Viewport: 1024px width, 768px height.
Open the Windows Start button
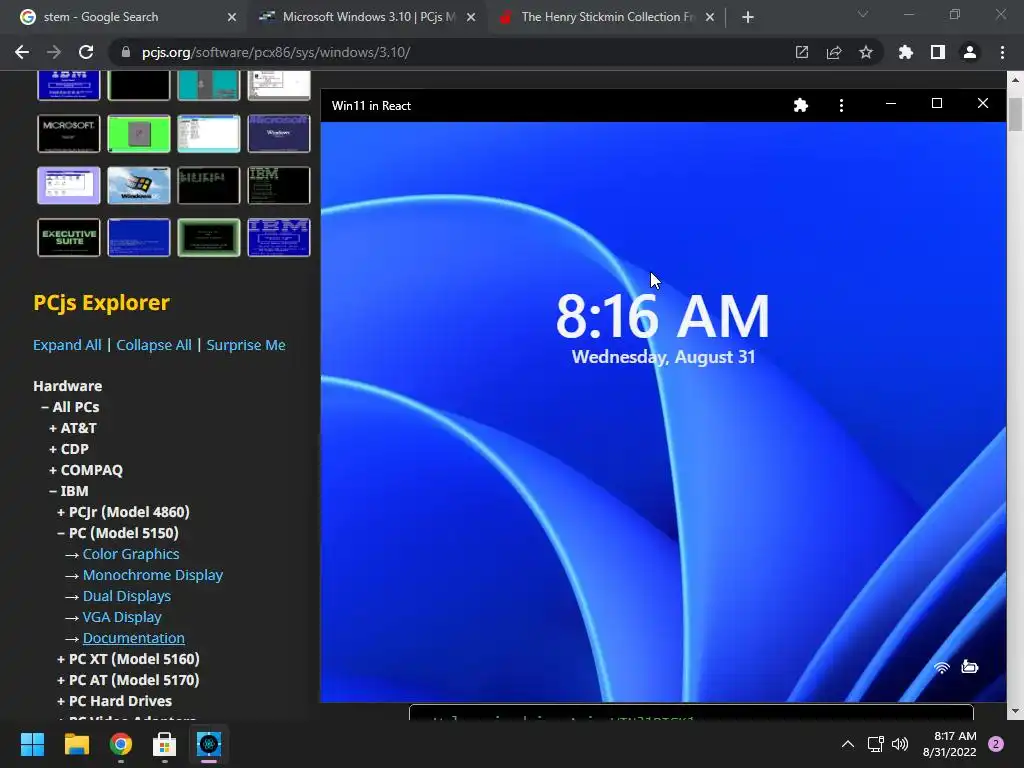32,744
